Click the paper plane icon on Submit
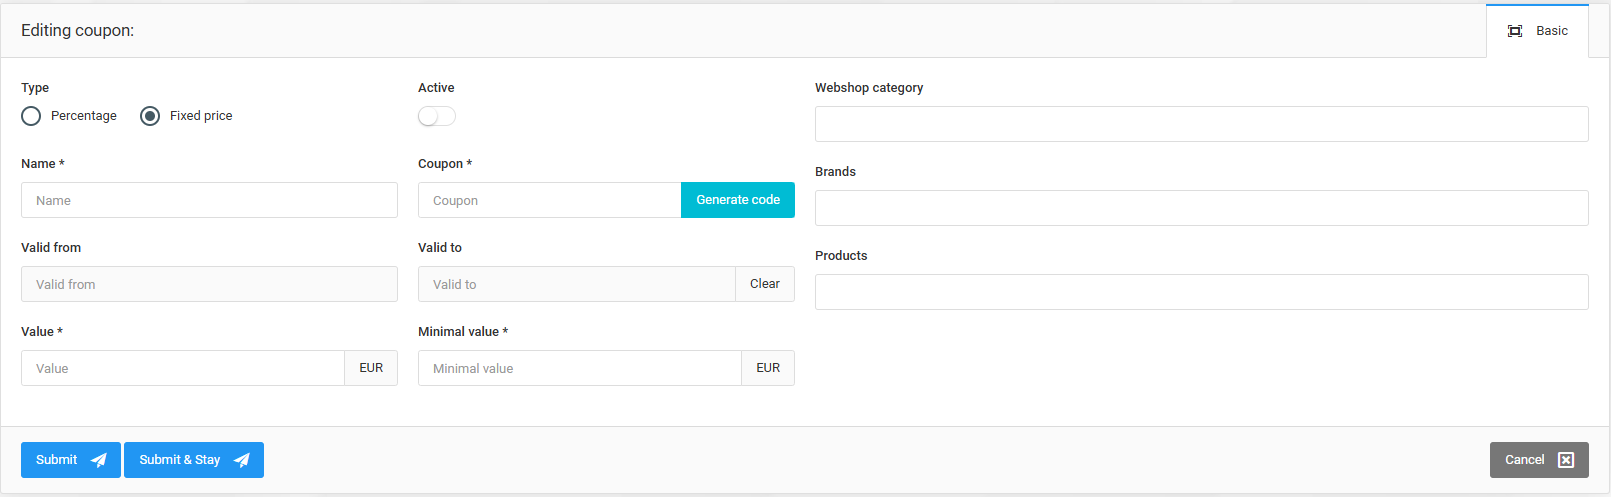 coord(99,460)
